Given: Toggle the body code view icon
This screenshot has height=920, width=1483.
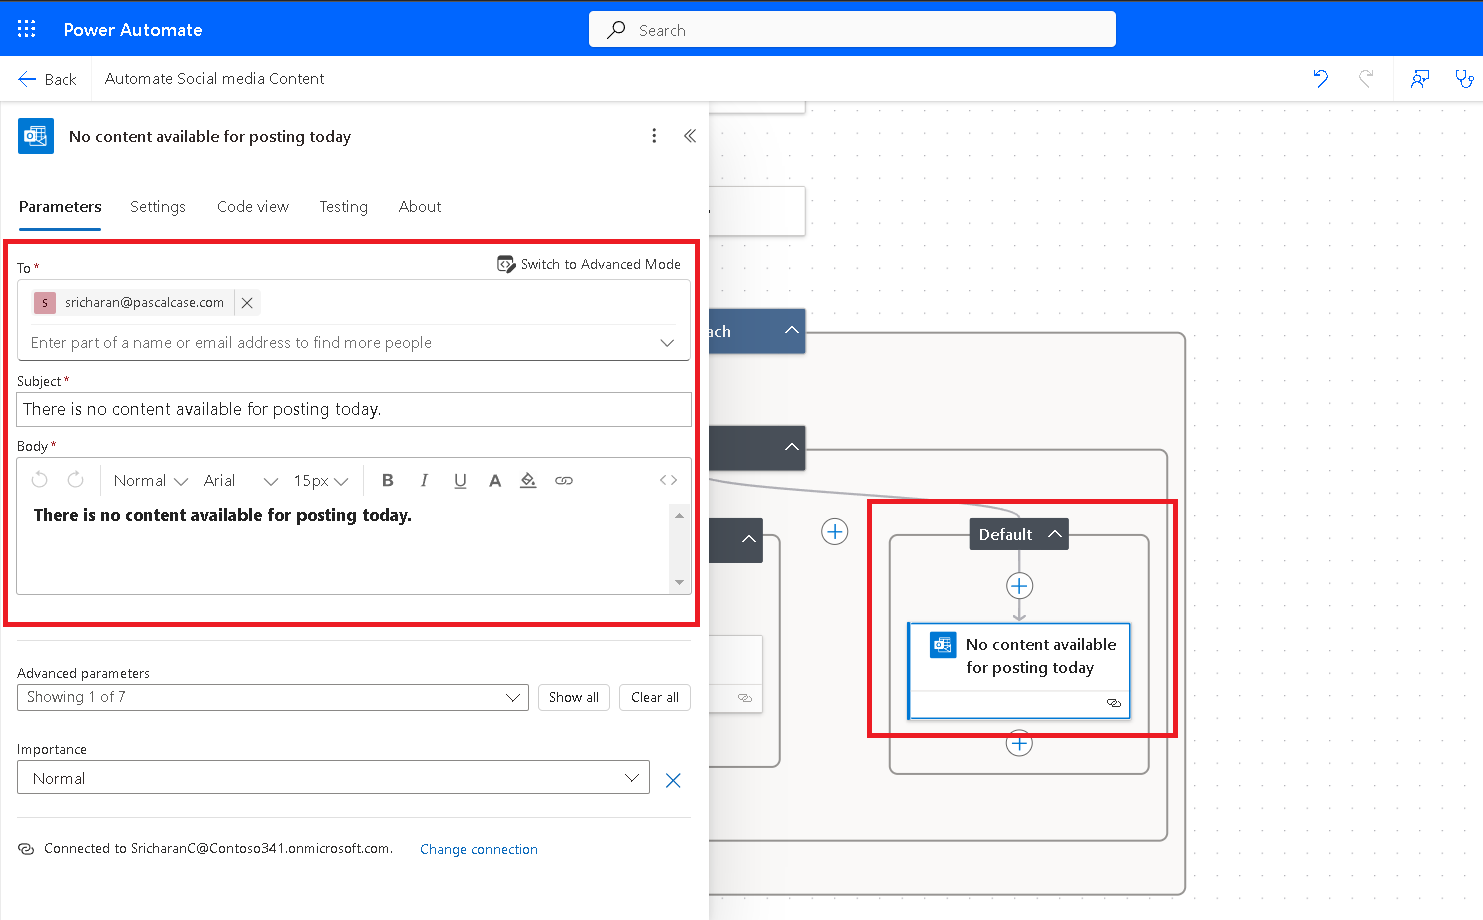Looking at the screenshot, I should click(668, 481).
